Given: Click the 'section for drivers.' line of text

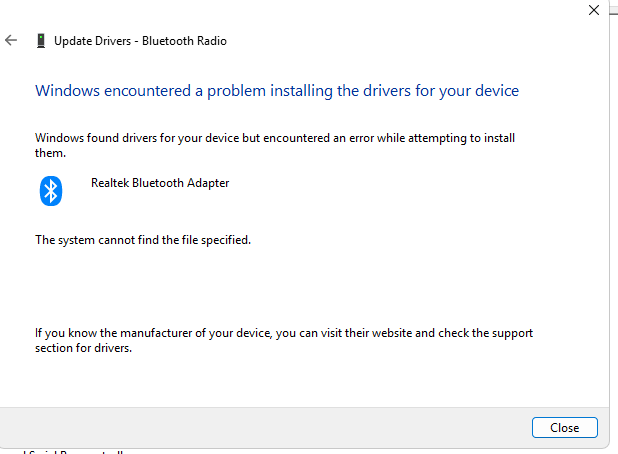Looking at the screenshot, I should pyautogui.click(x=83, y=349).
